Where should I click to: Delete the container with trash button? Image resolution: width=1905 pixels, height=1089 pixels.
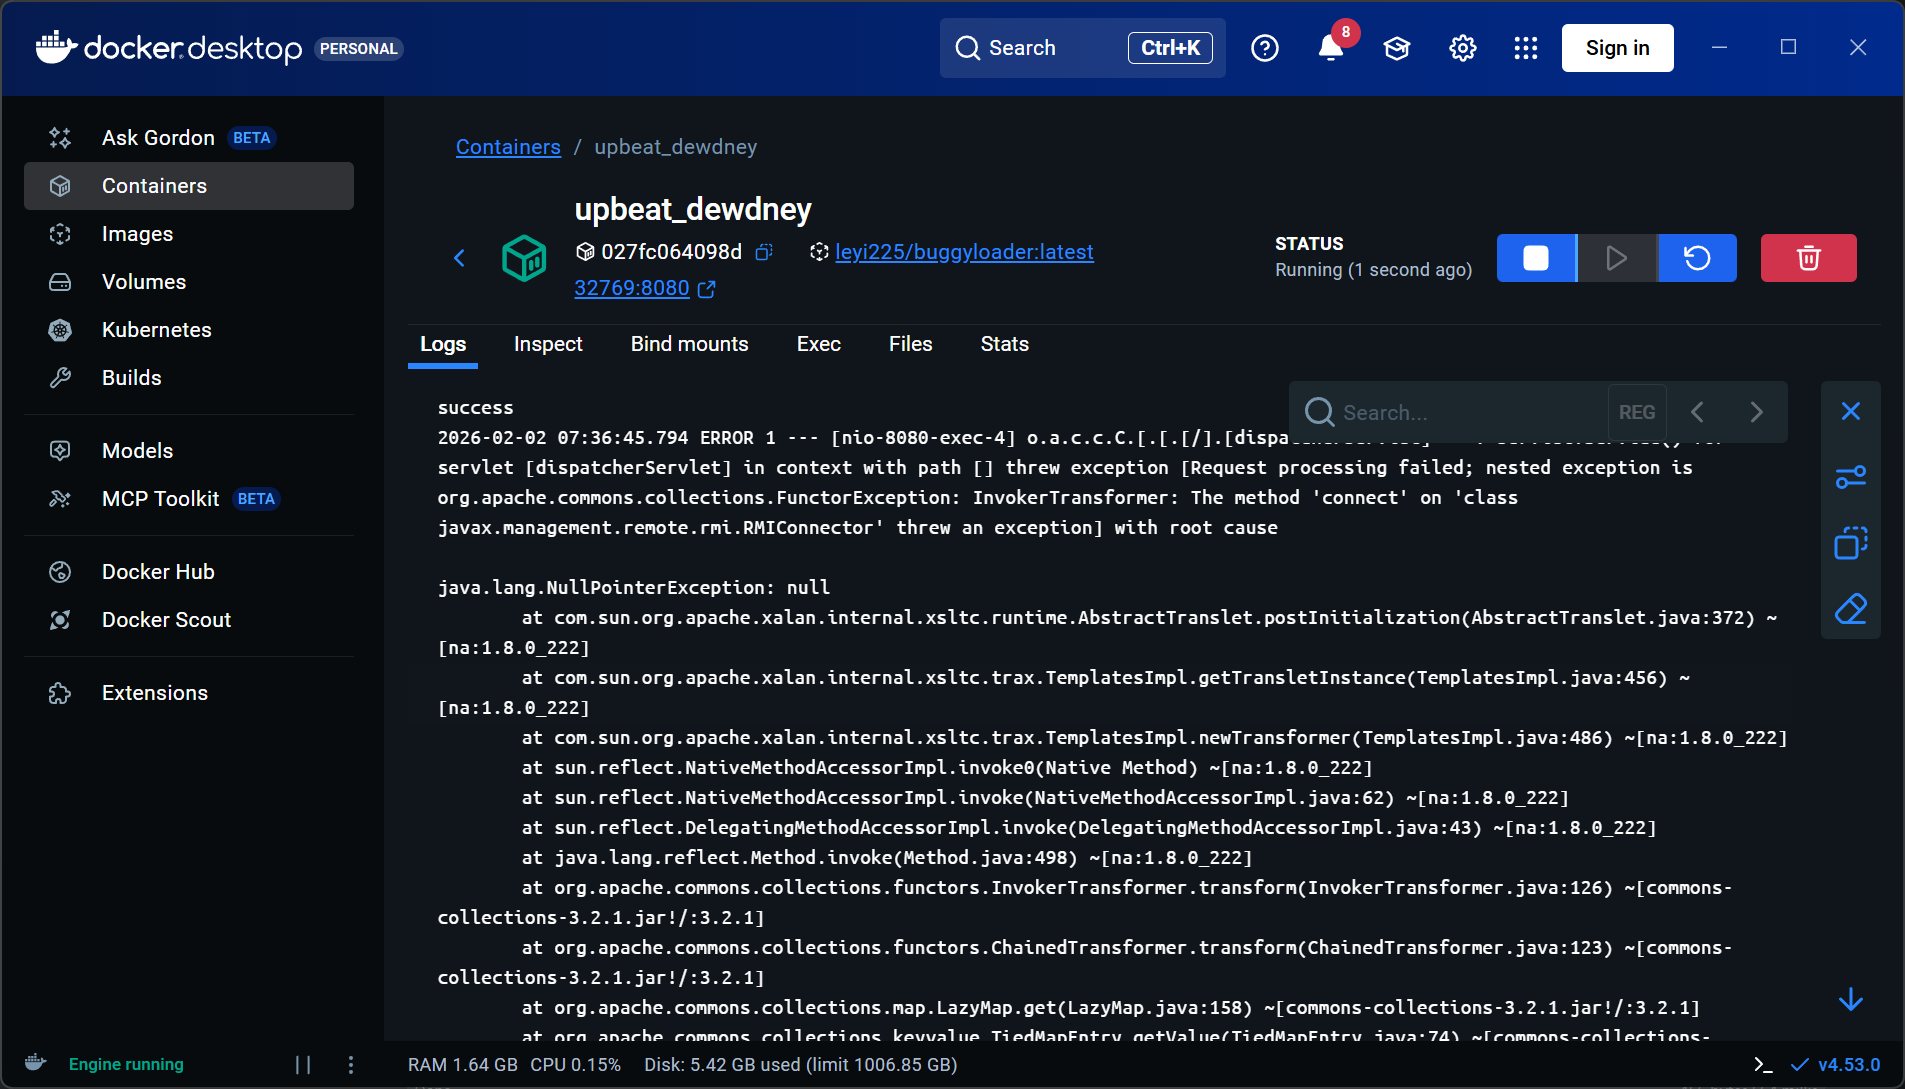[1808, 258]
